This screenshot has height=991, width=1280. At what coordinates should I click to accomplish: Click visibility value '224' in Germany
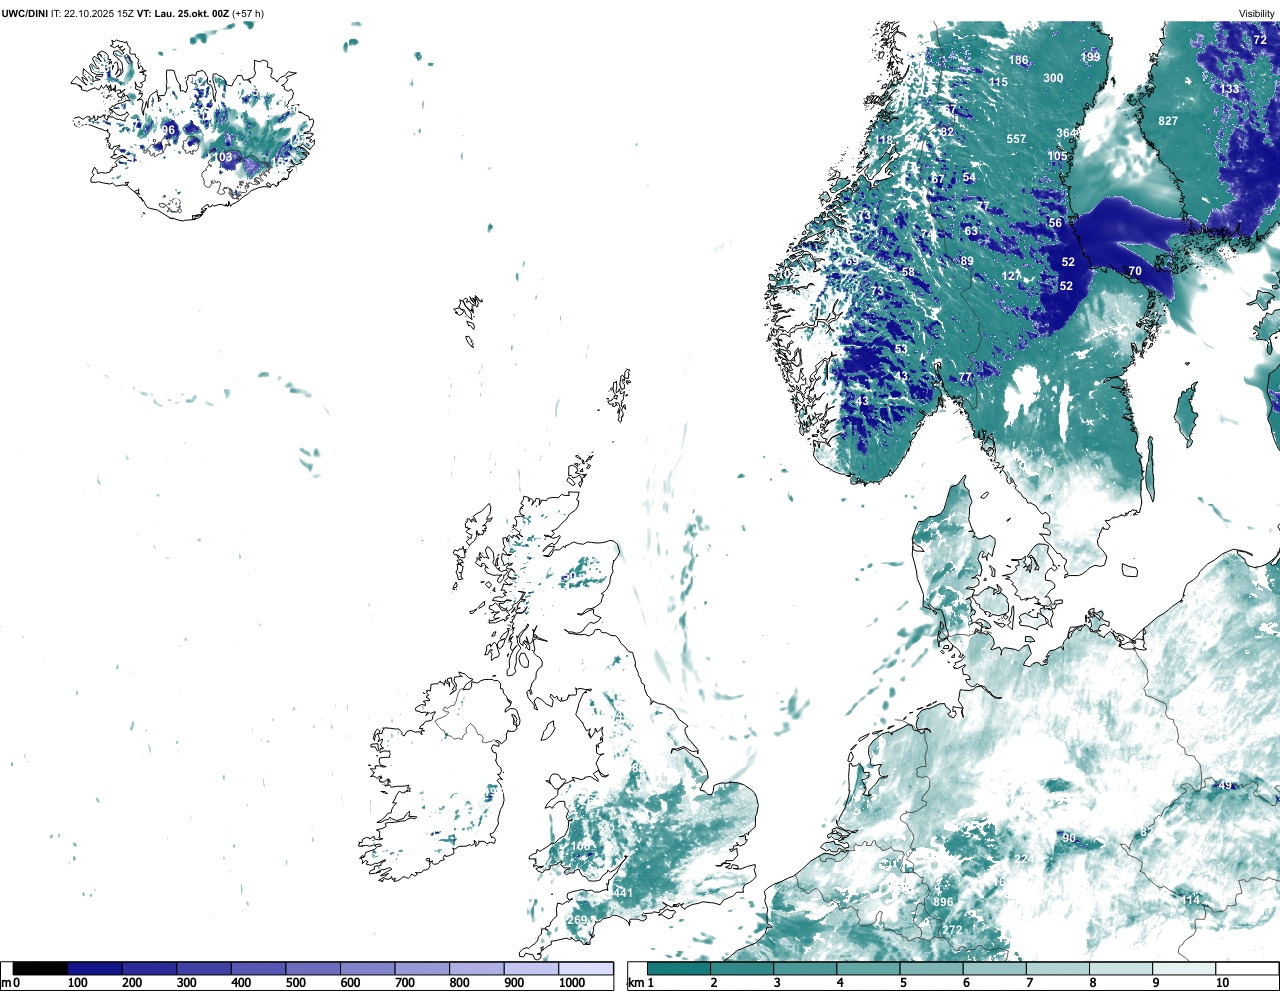pos(1024,859)
